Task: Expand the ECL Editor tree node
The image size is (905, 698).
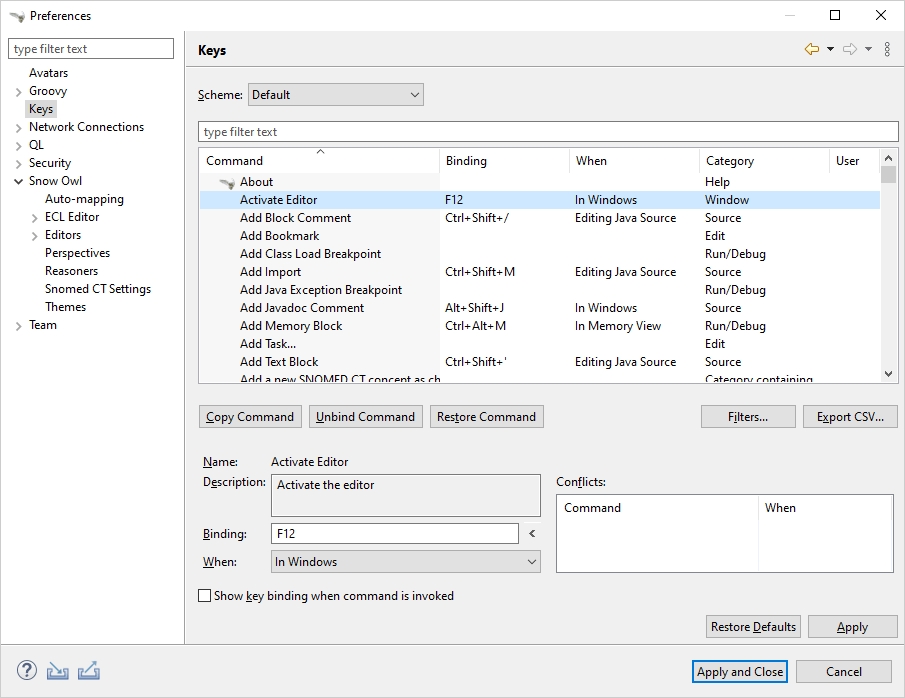Action: (x=35, y=217)
